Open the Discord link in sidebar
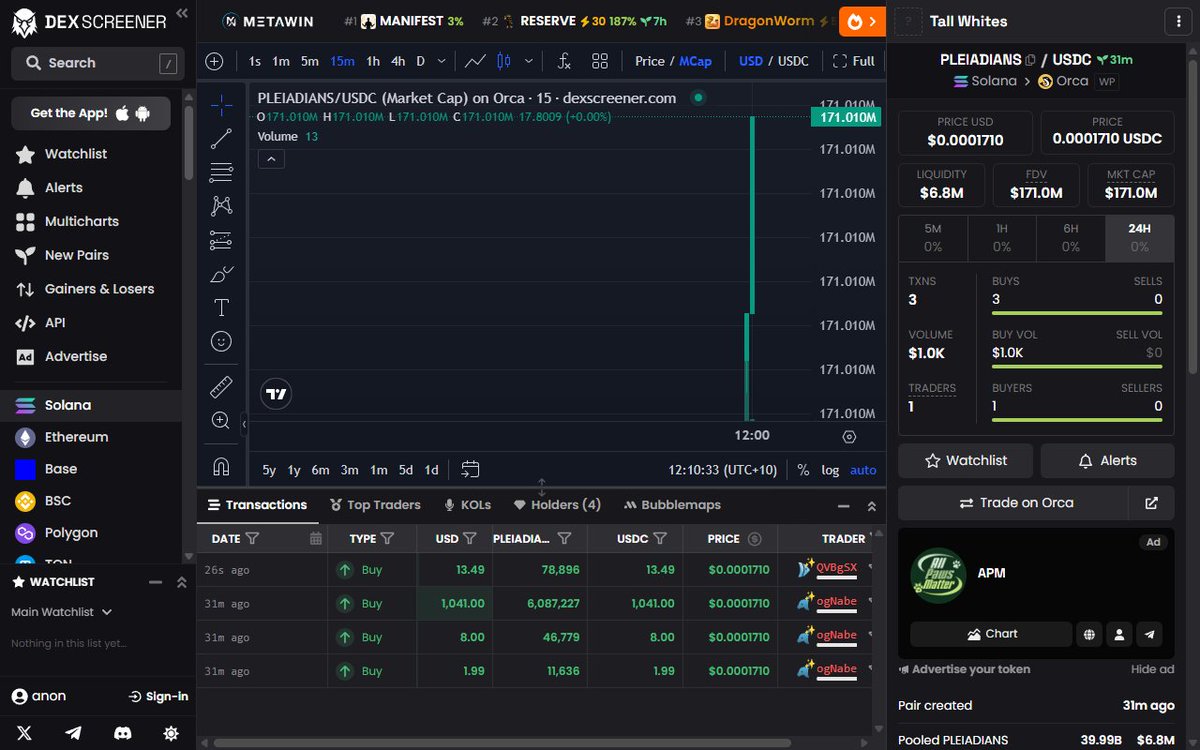Image resolution: width=1200 pixels, height=750 pixels. click(122, 732)
